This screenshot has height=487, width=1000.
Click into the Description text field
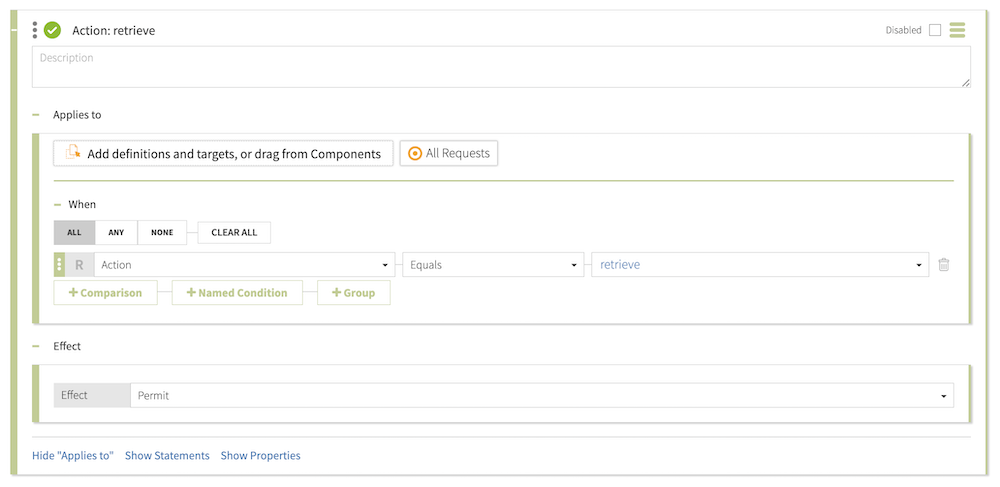tap(500, 68)
